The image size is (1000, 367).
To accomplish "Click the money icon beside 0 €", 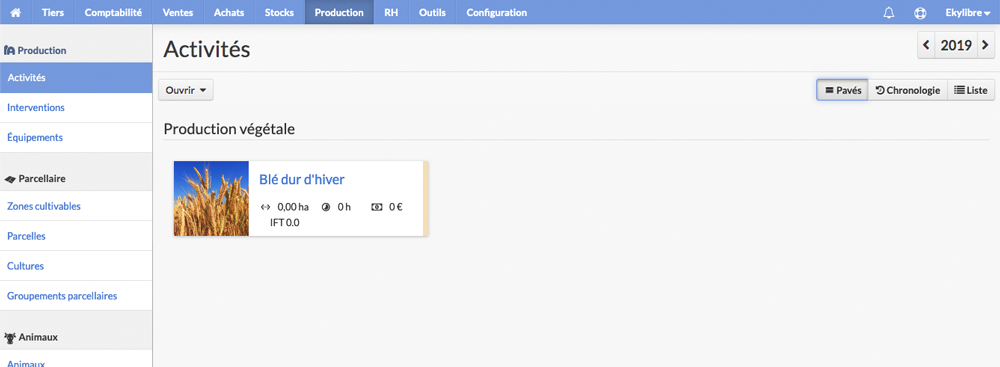I will (x=376, y=207).
